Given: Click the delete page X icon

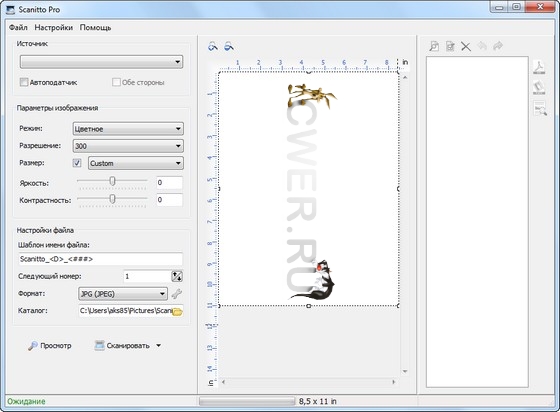Looking at the screenshot, I should tap(466, 46).
